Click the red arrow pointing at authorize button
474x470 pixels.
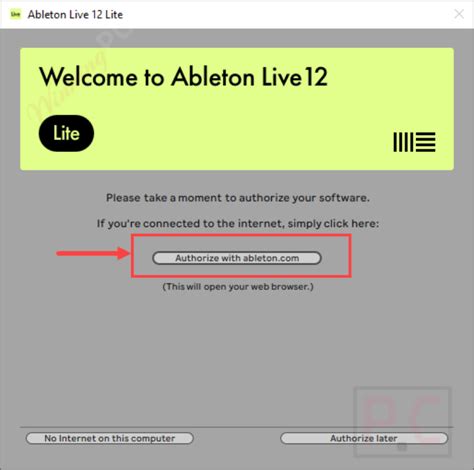[x=93, y=253]
